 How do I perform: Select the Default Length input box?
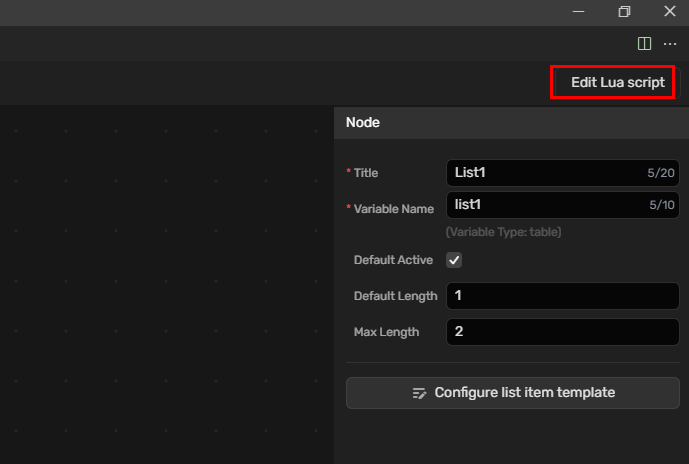coord(562,296)
